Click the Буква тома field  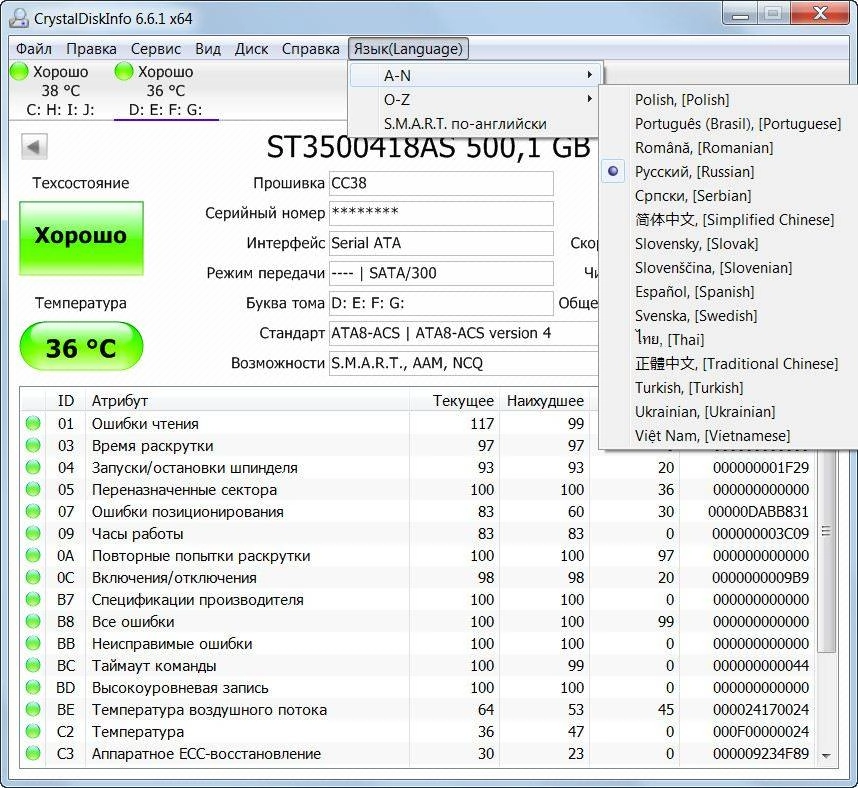pyautogui.click(x=441, y=303)
